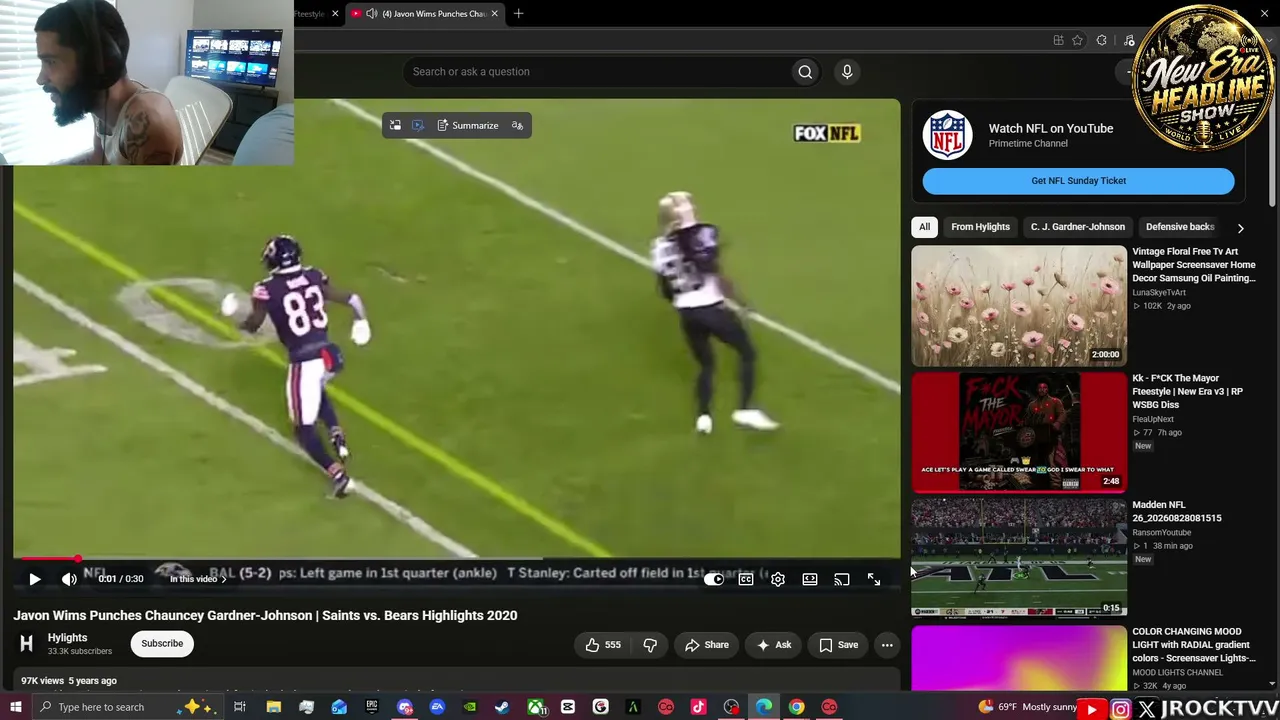Open the NFL channel logo
Viewport: 1280px width, 720px height.
(947, 135)
